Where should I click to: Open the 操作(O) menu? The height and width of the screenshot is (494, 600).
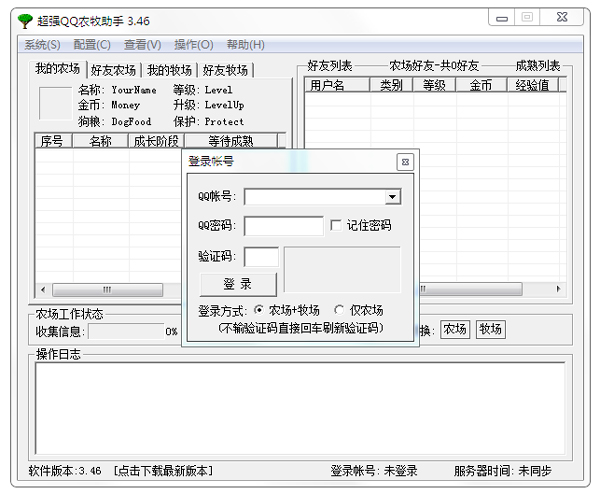click(194, 45)
